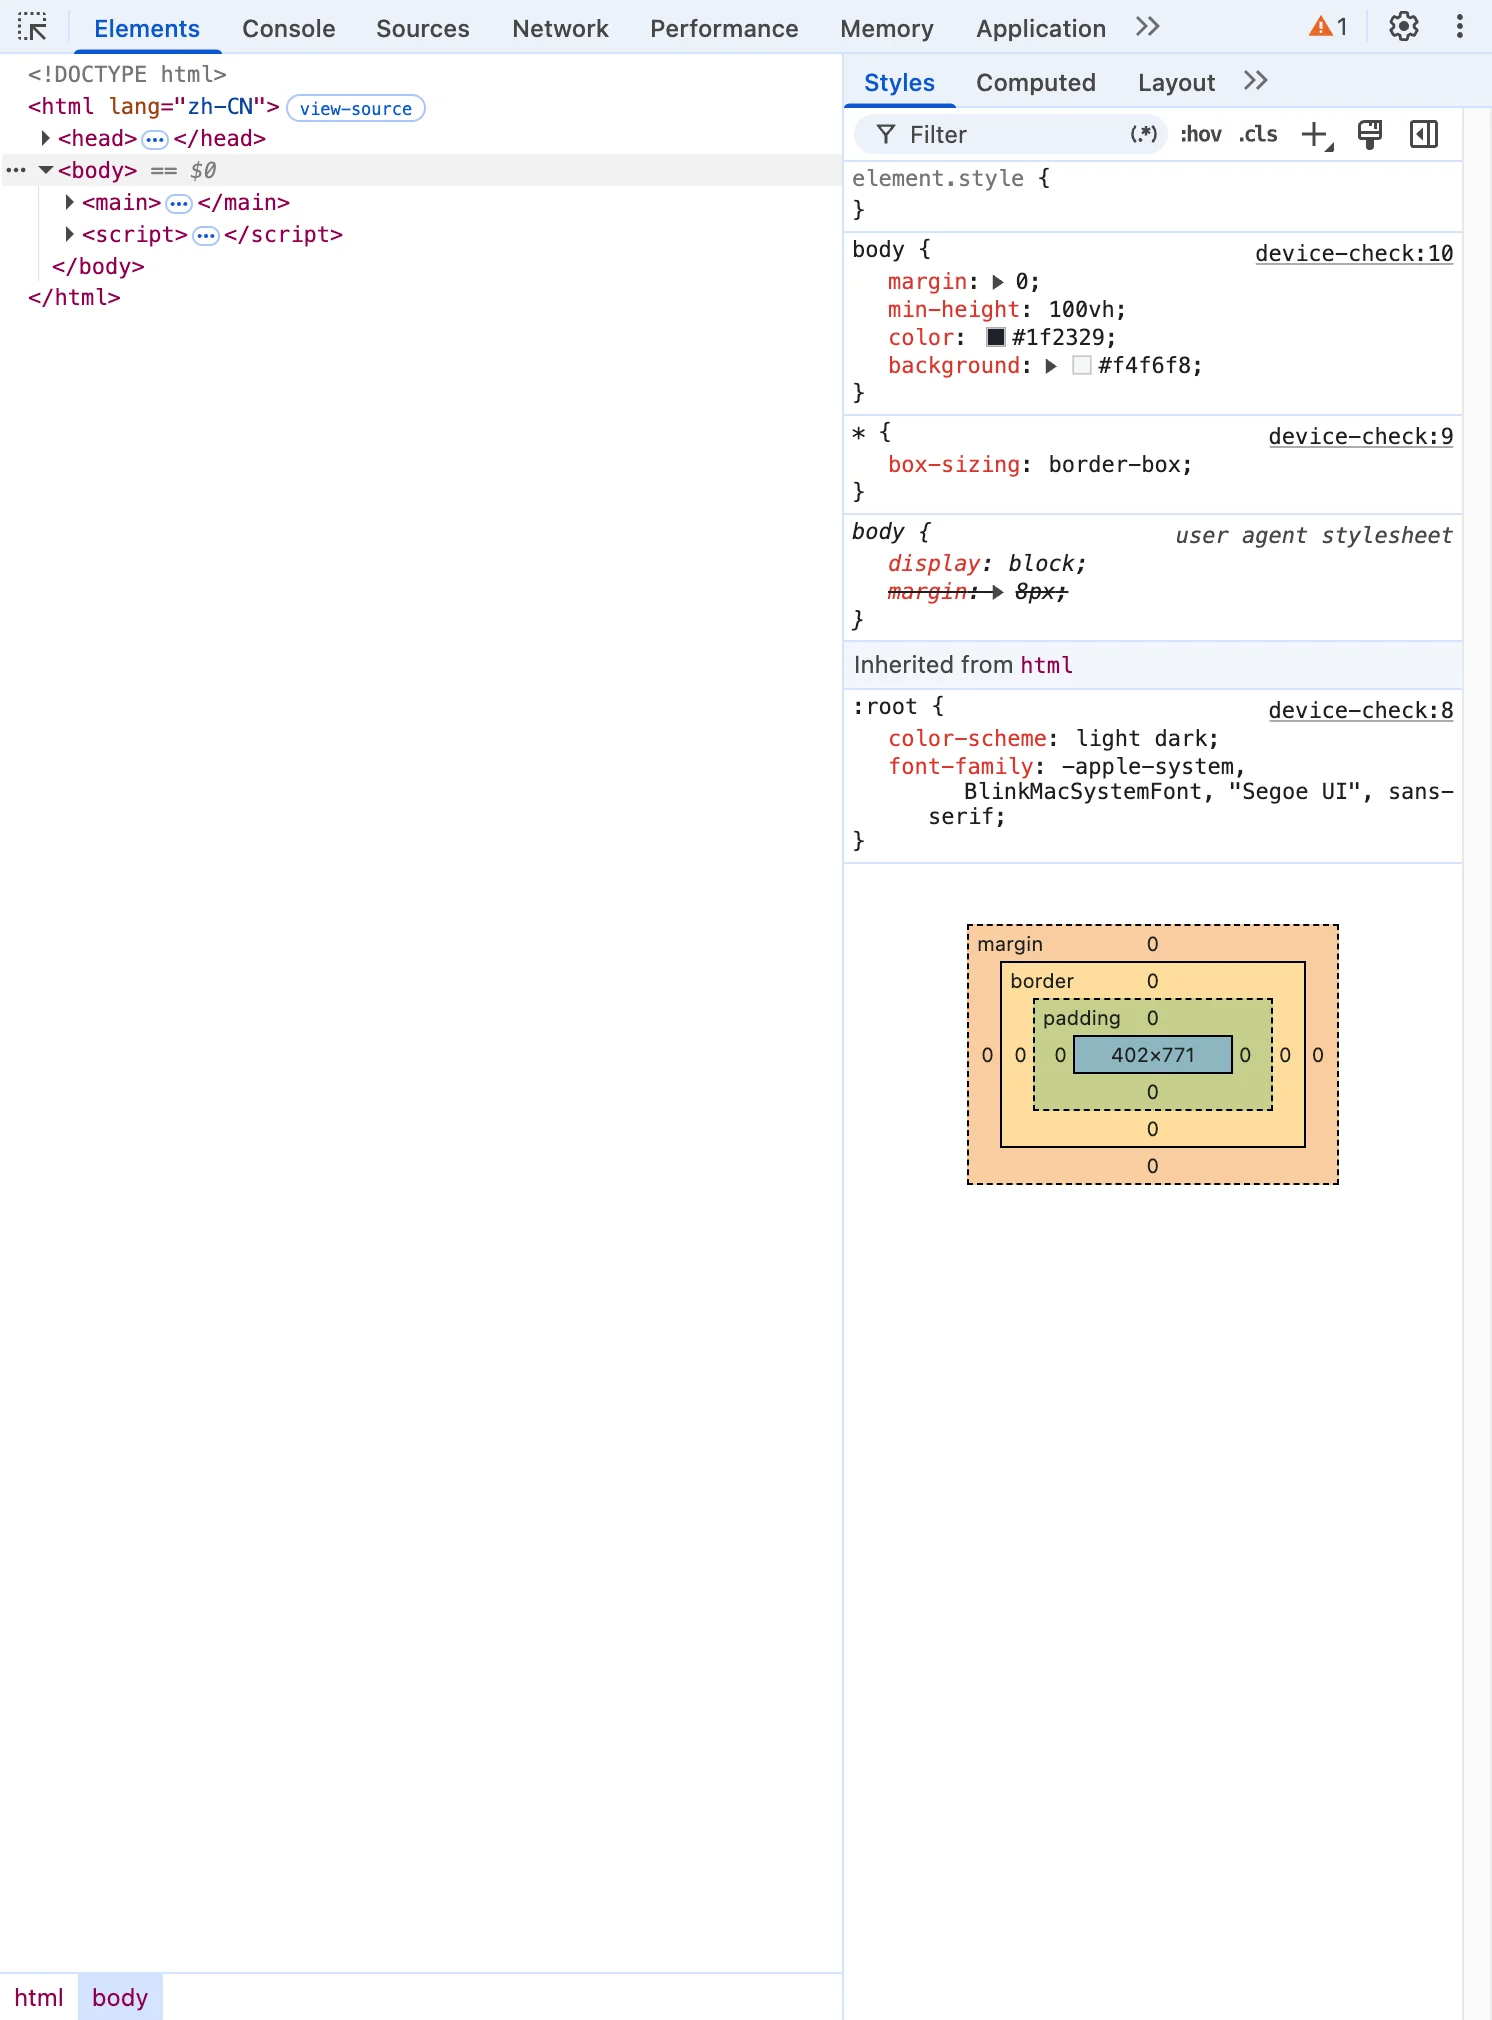This screenshot has width=1492, height=2020.
Task: Toggle the :hov element state panel
Action: click(x=1201, y=134)
